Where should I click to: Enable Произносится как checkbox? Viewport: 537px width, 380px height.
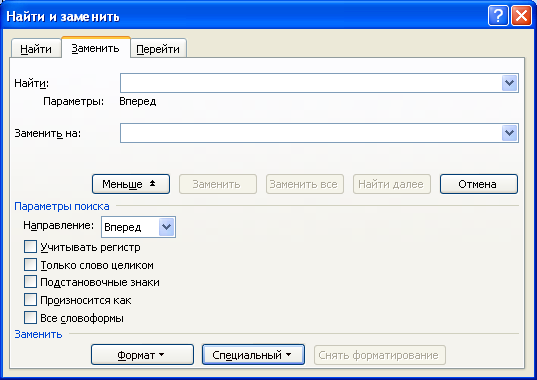pos(30,300)
